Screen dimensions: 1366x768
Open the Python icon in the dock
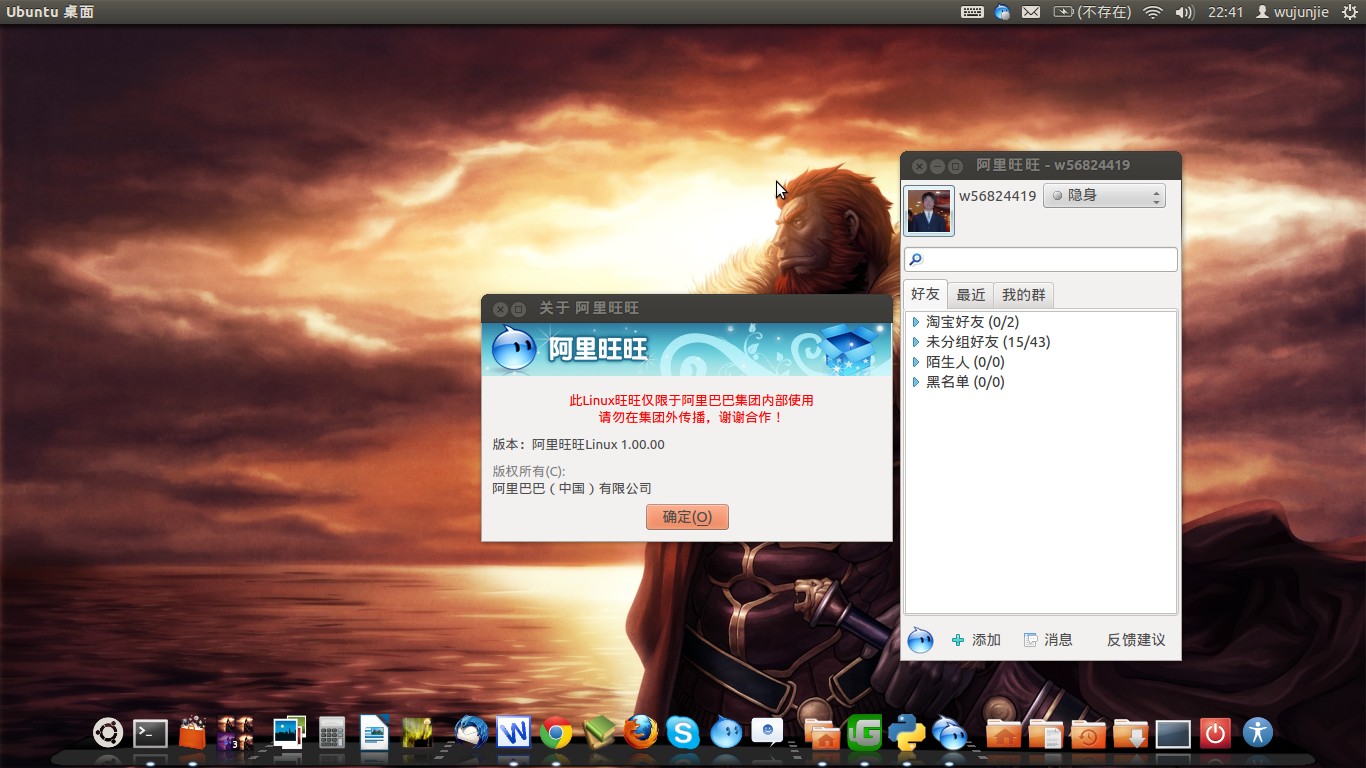tap(906, 733)
